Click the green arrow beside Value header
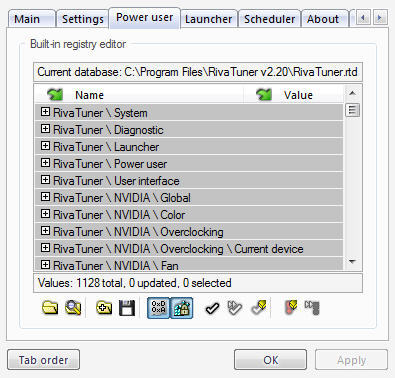395x378 pixels. [x=264, y=95]
